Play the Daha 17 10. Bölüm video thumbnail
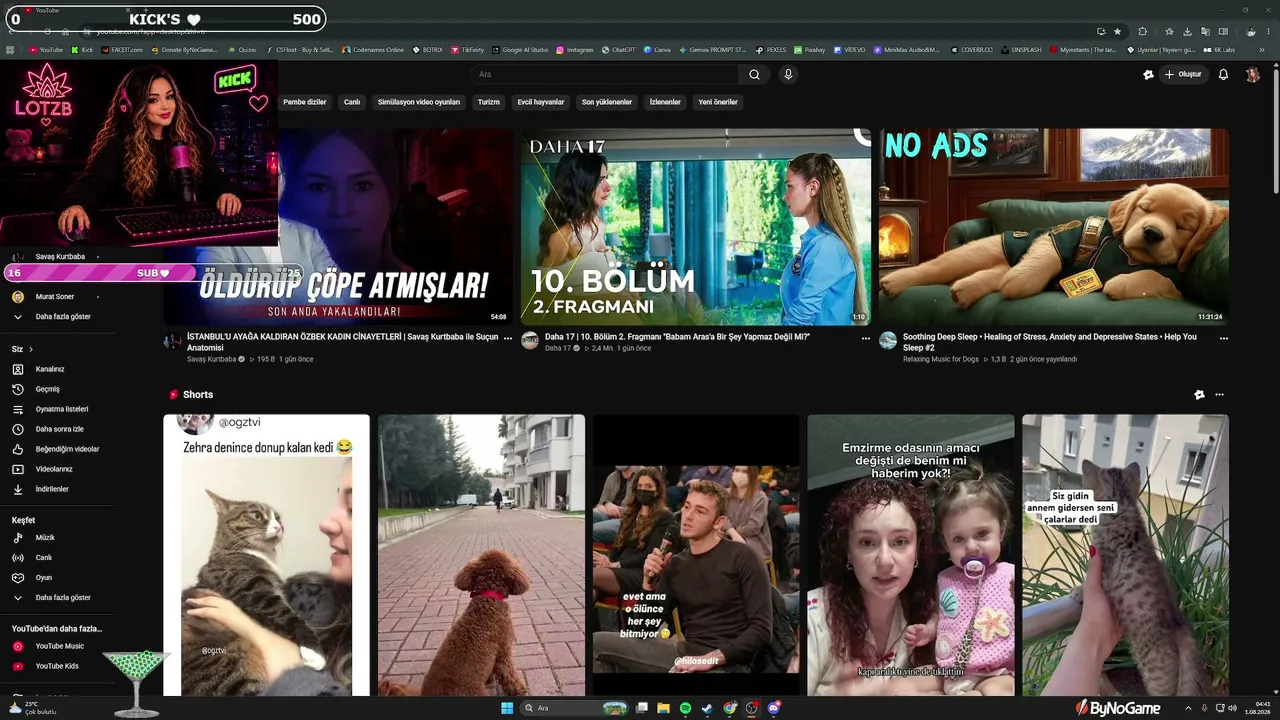This screenshot has width=1280, height=720. point(695,227)
